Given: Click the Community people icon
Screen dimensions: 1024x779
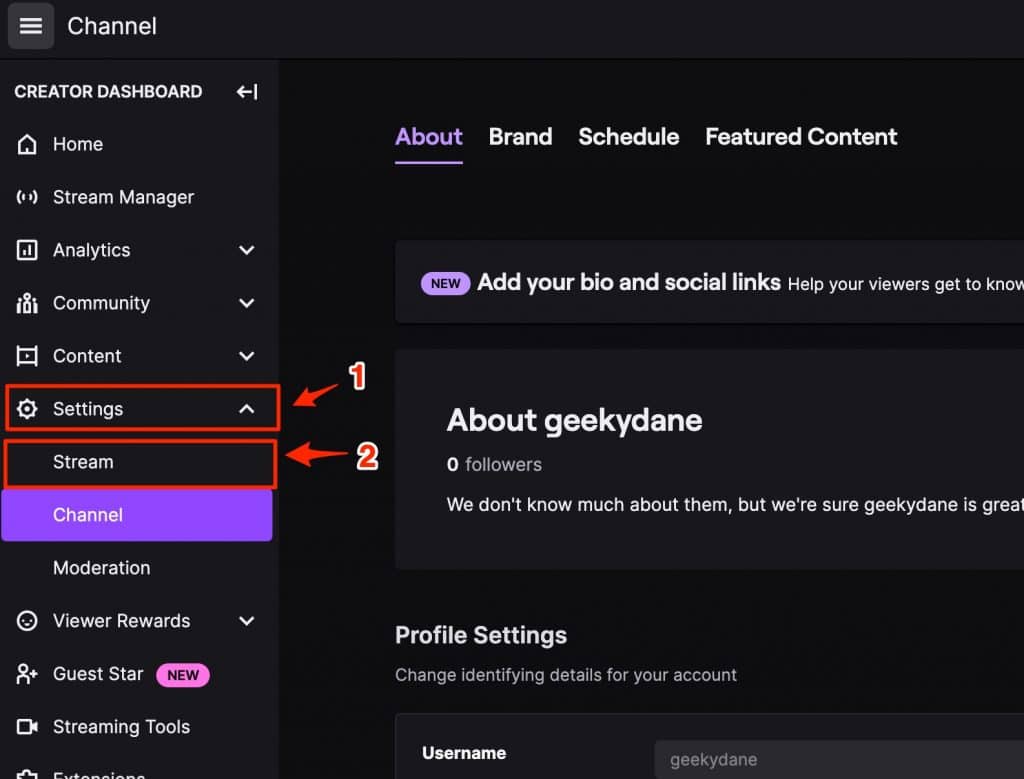Looking at the screenshot, I should coord(27,303).
